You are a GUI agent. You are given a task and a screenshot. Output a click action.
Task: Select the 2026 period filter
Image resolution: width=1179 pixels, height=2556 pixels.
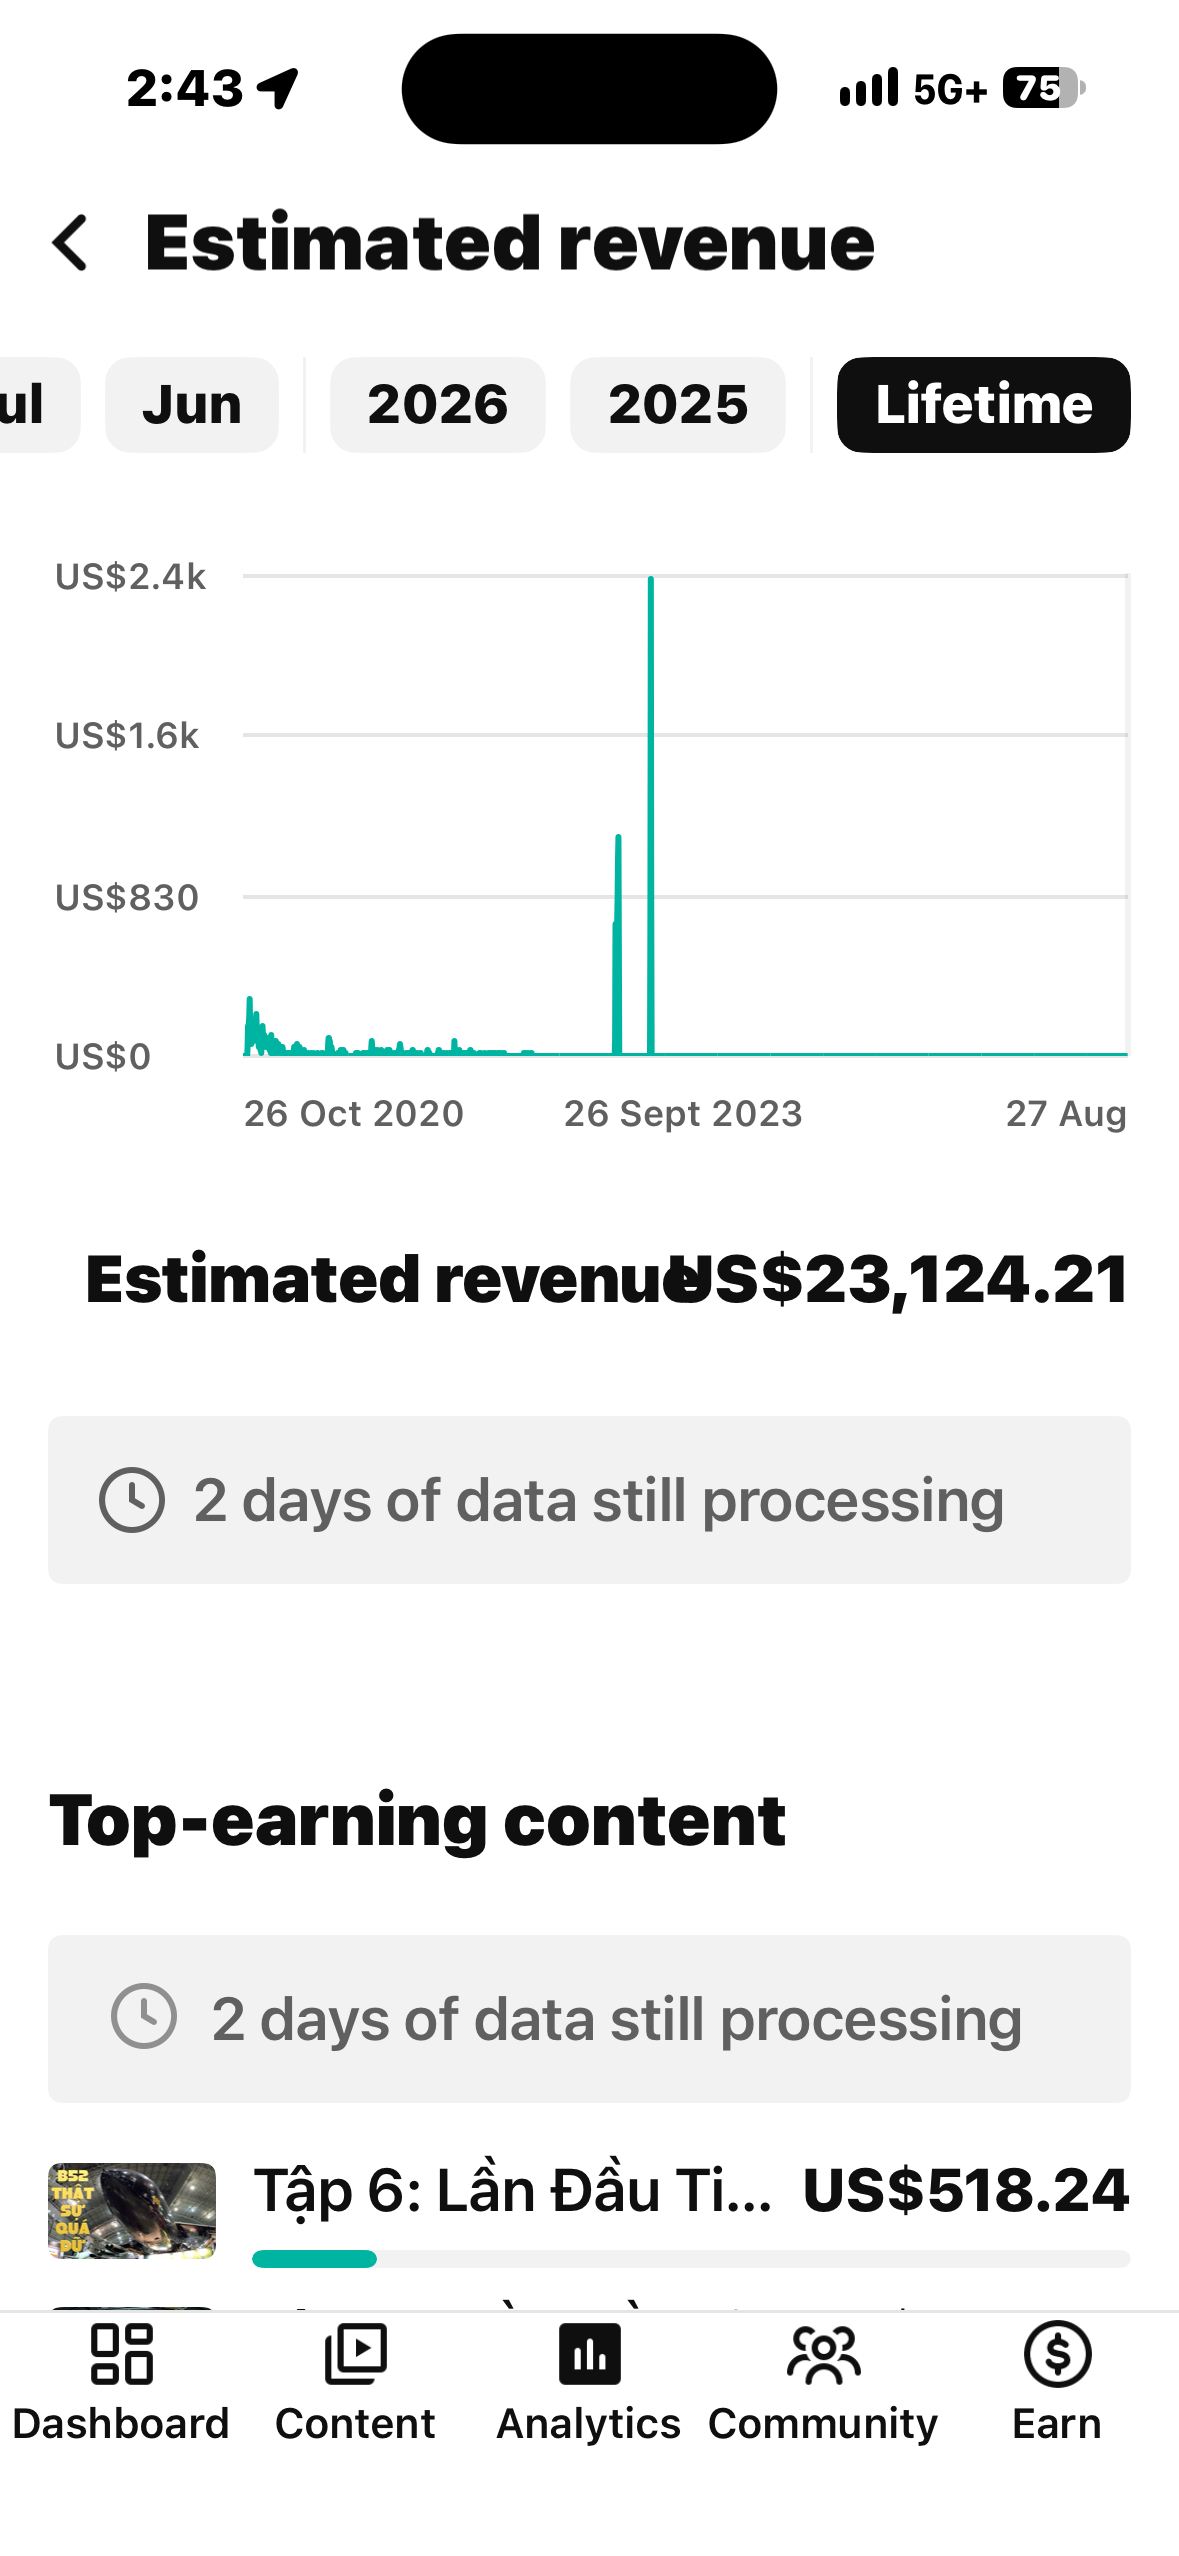[438, 405]
